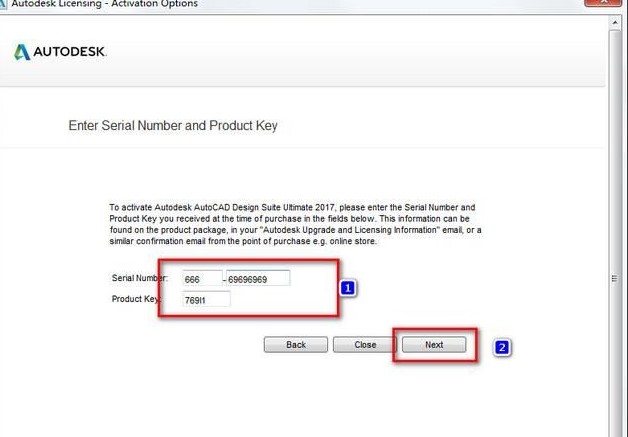Image resolution: width=628 pixels, height=437 pixels.
Task: Click the Back button
Action: point(296,344)
